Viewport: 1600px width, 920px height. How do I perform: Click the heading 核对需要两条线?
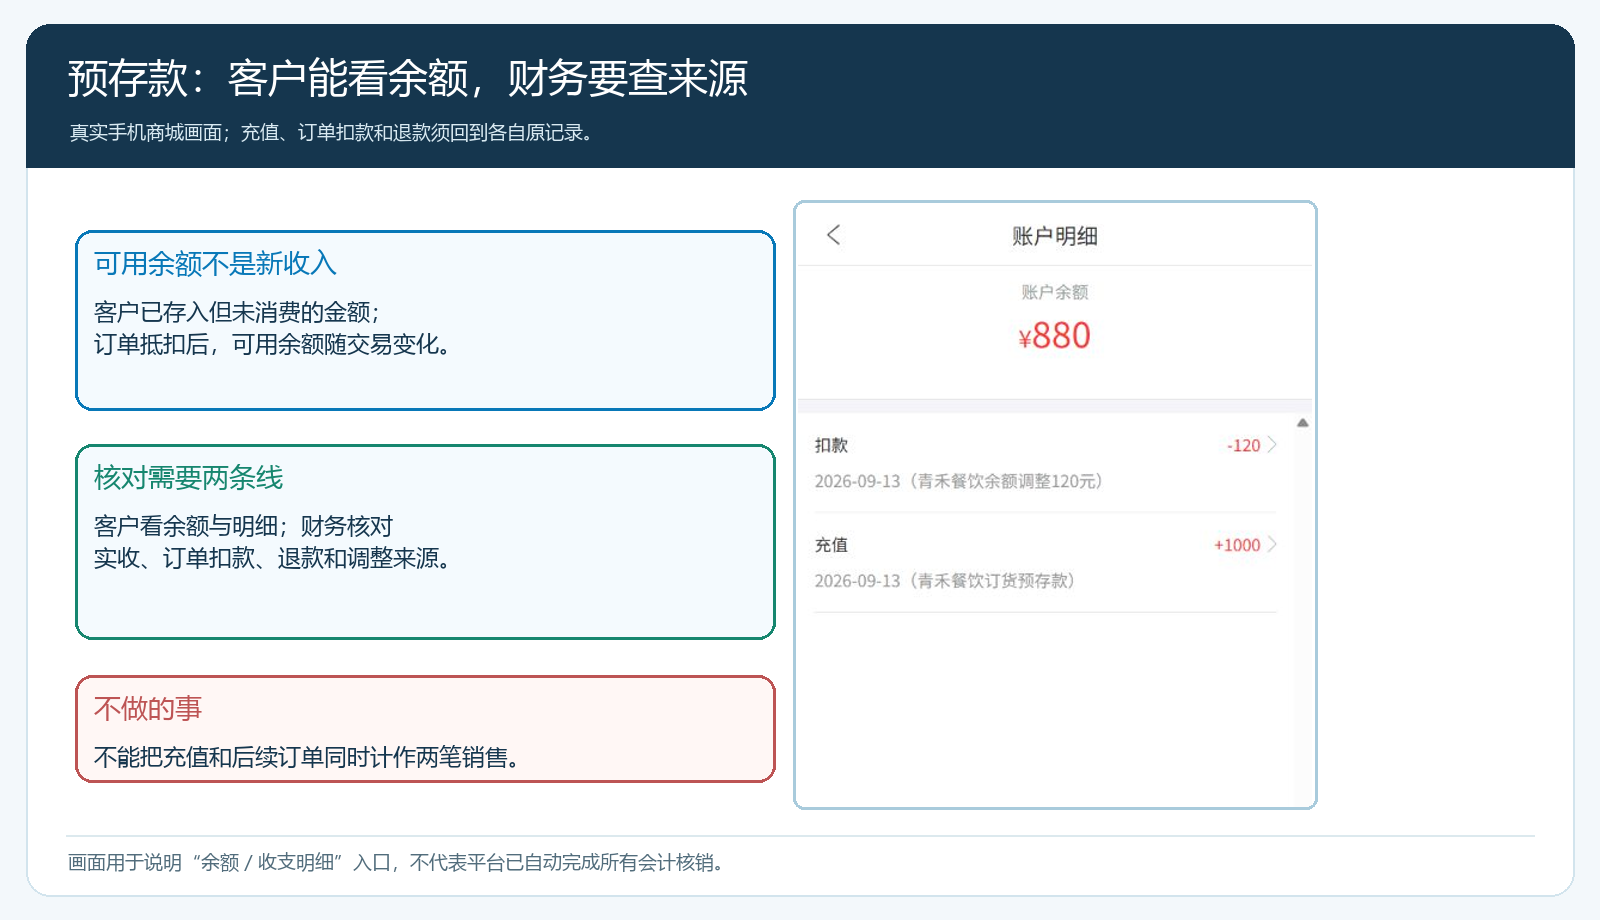coord(188,477)
